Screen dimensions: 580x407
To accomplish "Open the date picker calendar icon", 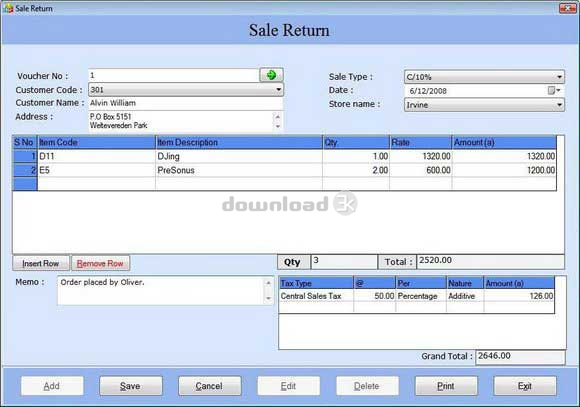I will point(554,91).
